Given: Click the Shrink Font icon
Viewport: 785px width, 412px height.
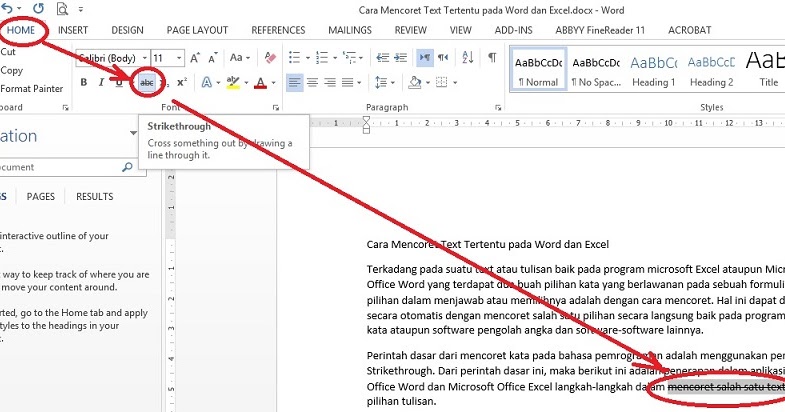Looking at the screenshot, I should click(x=213, y=58).
